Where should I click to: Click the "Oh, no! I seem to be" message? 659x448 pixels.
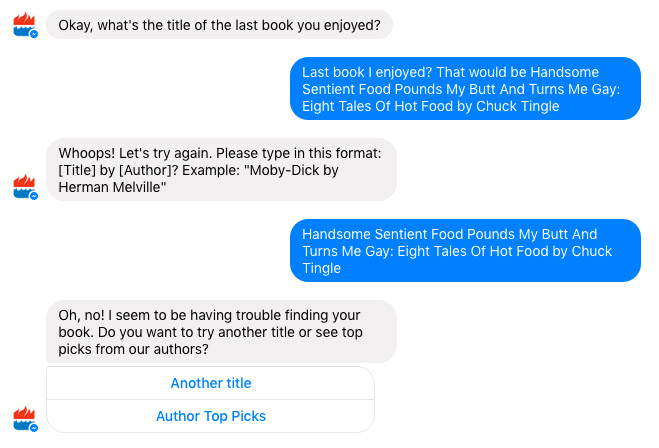click(221, 331)
